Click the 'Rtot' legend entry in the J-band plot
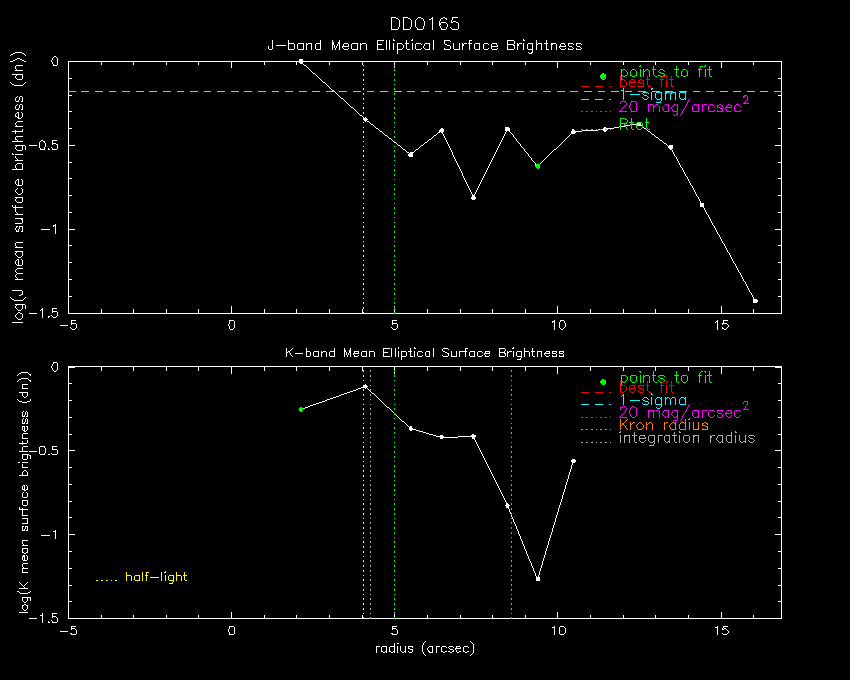Image resolution: width=850 pixels, height=680 pixels. [634, 124]
